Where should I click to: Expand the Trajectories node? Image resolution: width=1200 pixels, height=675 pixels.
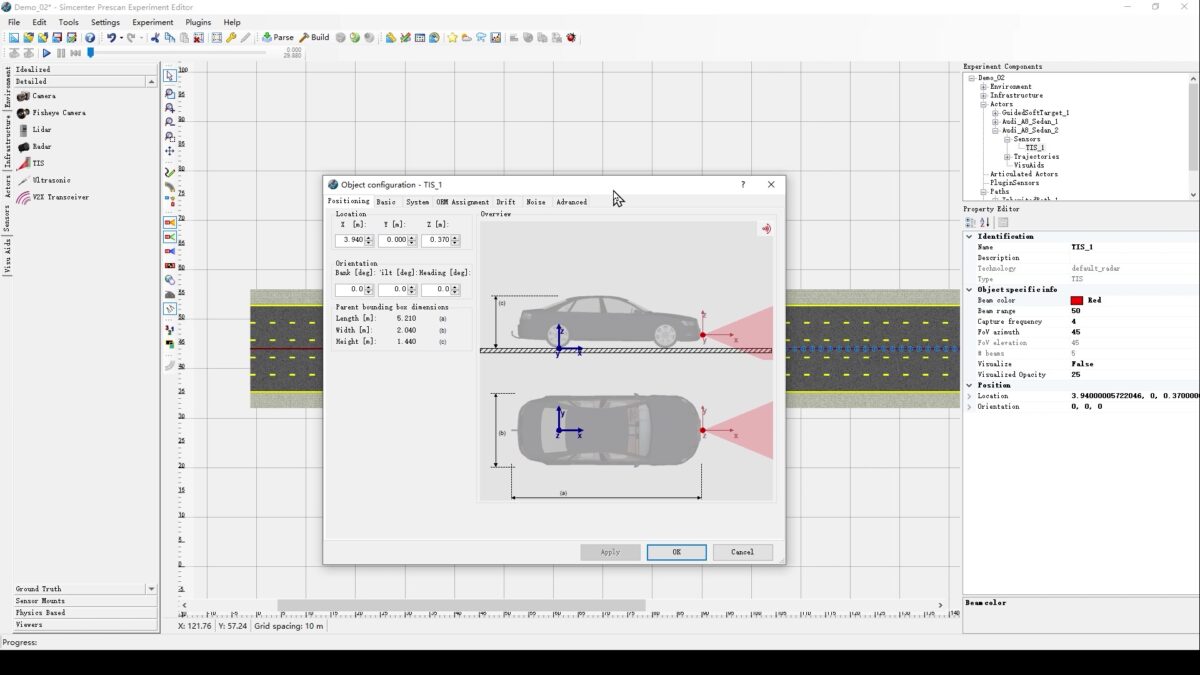coord(1007,157)
